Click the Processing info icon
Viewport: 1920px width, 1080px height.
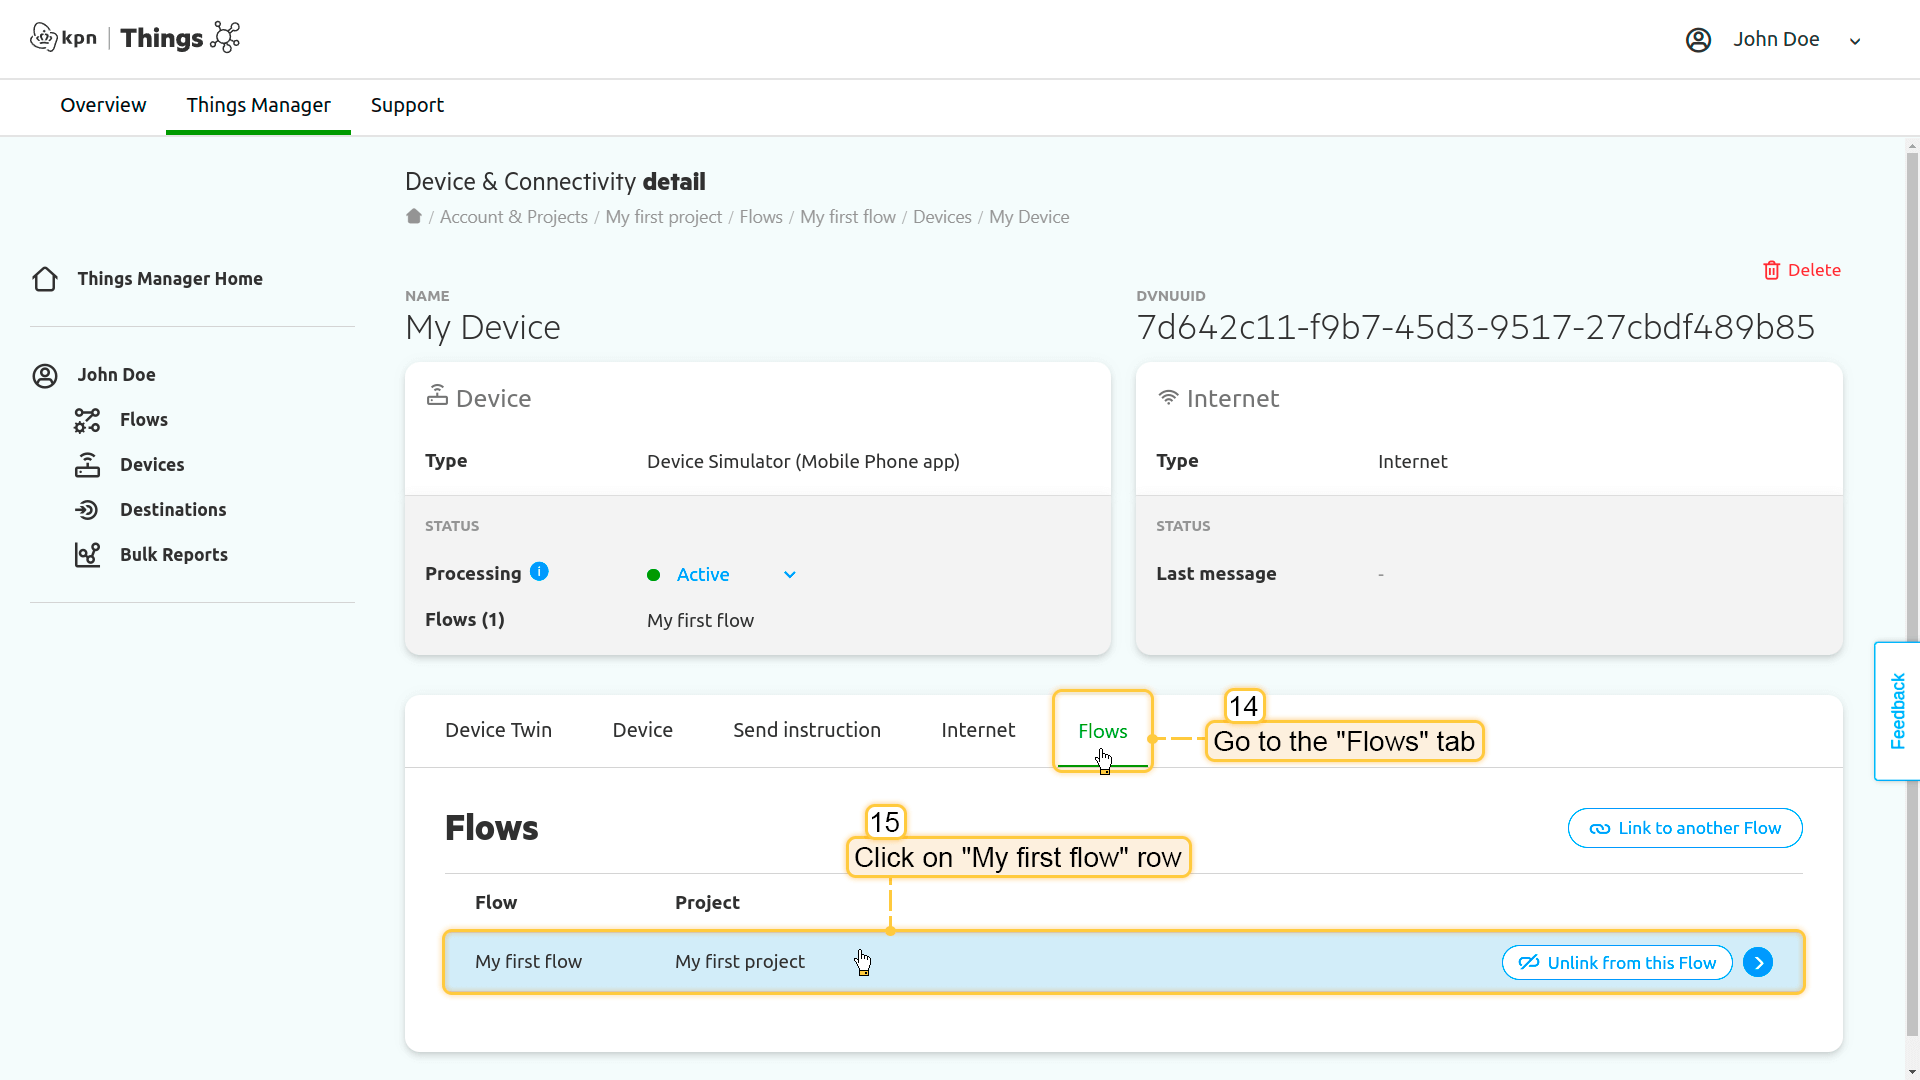539,572
